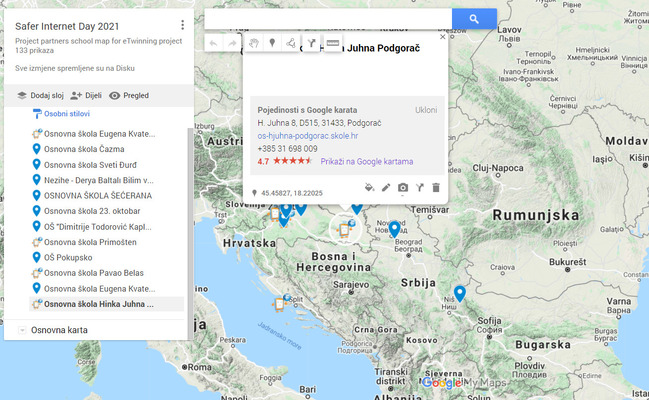Click the paint bucket style icon in popup
The width and height of the screenshot is (649, 400).
369,188
